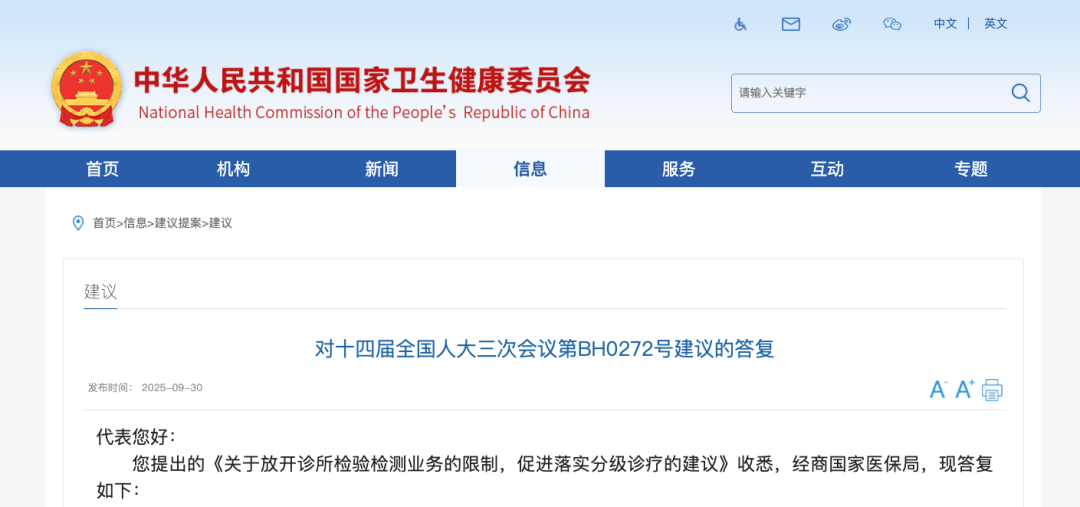Increase font size with A+ icon
This screenshot has height=507, width=1080.
pos(965,389)
